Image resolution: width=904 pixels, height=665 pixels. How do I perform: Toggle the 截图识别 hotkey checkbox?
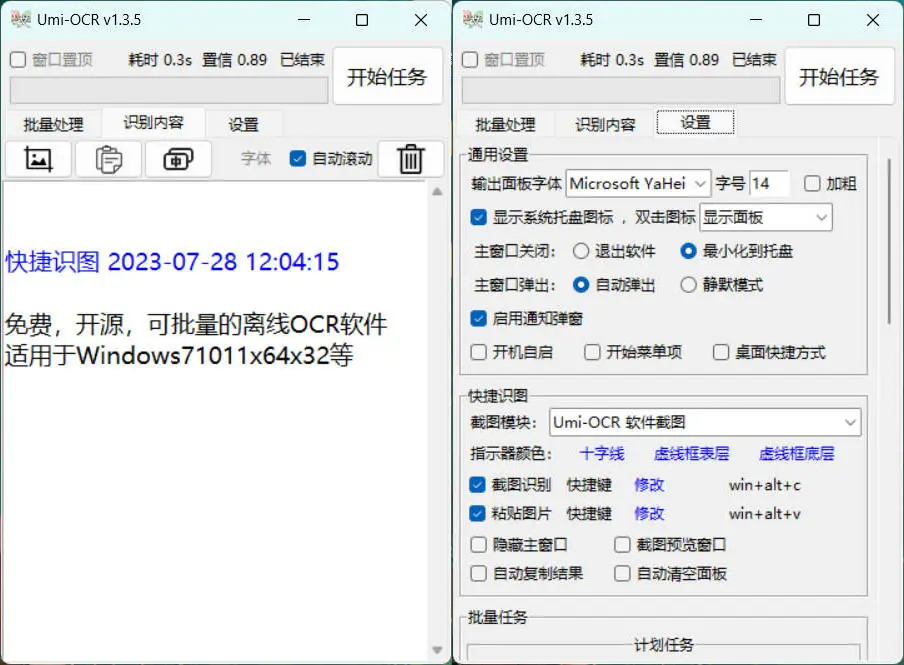click(x=477, y=484)
